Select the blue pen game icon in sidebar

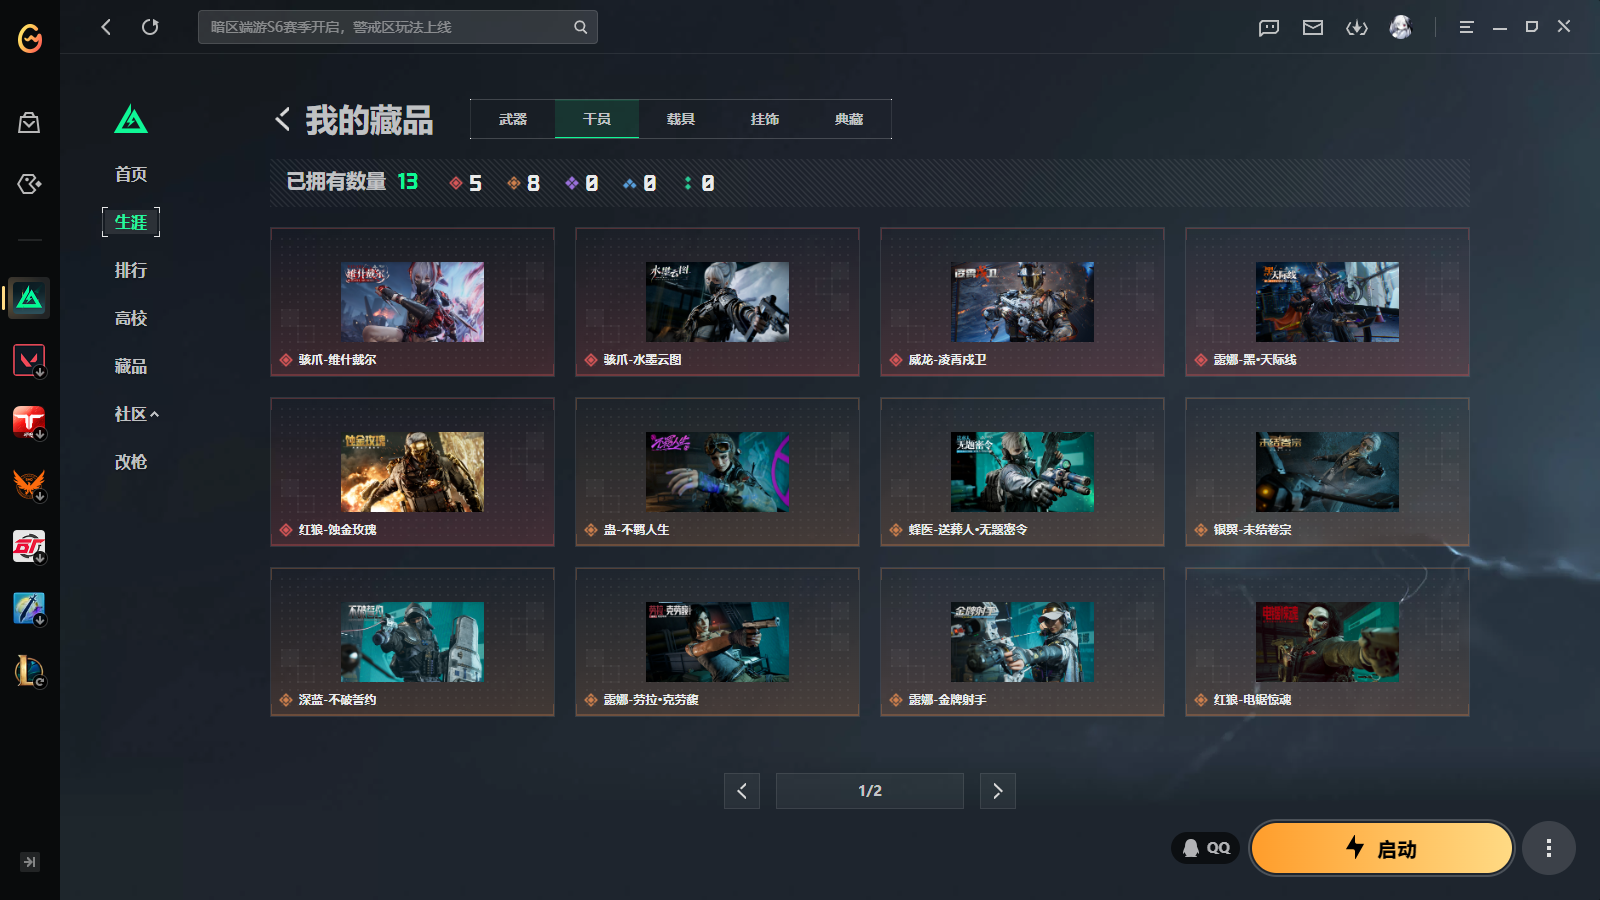pyautogui.click(x=29, y=608)
